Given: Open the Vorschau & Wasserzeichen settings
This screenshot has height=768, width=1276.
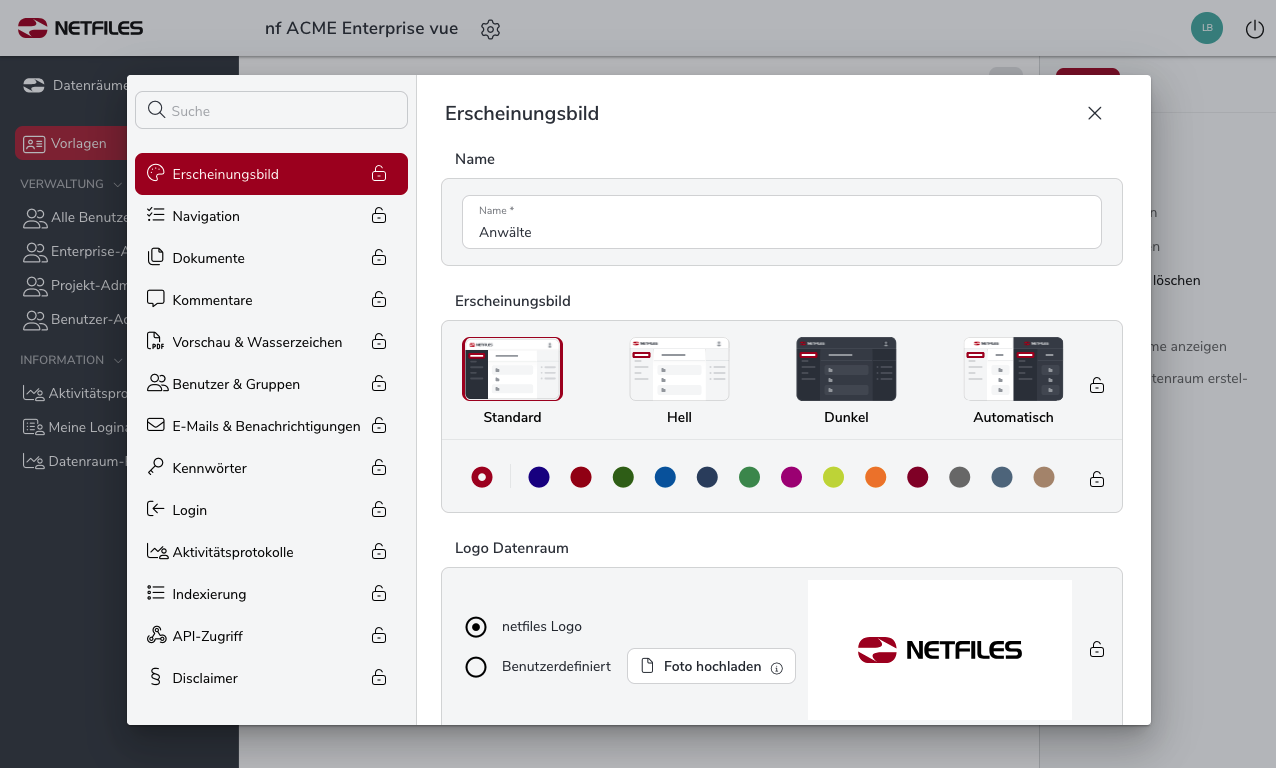Looking at the screenshot, I should [257, 342].
